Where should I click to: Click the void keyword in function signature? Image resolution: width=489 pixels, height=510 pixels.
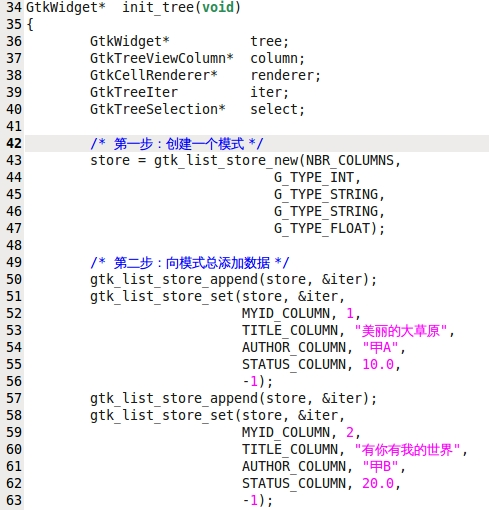[x=218, y=7]
